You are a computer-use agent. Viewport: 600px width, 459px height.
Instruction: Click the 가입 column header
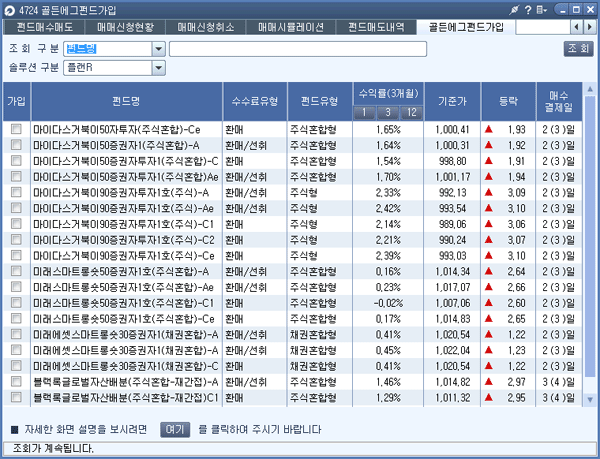[x=16, y=101]
